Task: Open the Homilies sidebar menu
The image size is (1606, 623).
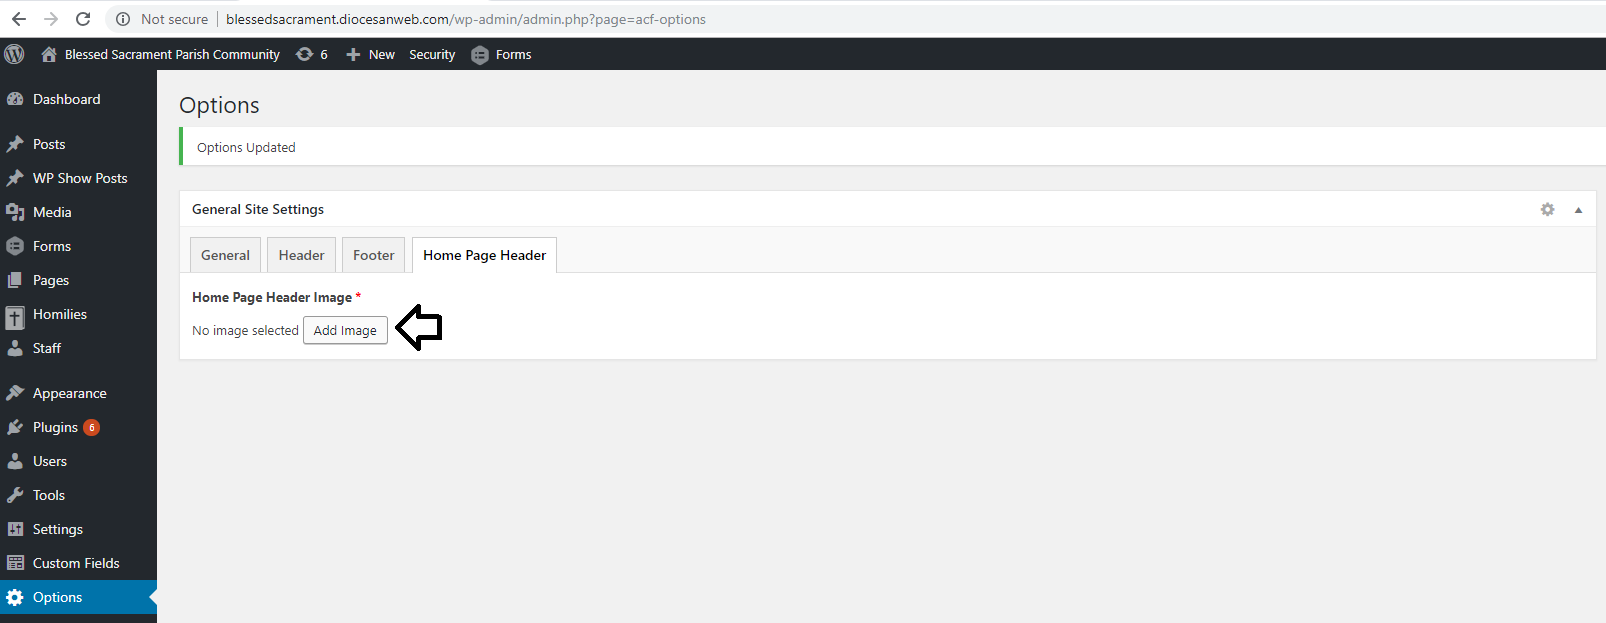Action: [59, 314]
